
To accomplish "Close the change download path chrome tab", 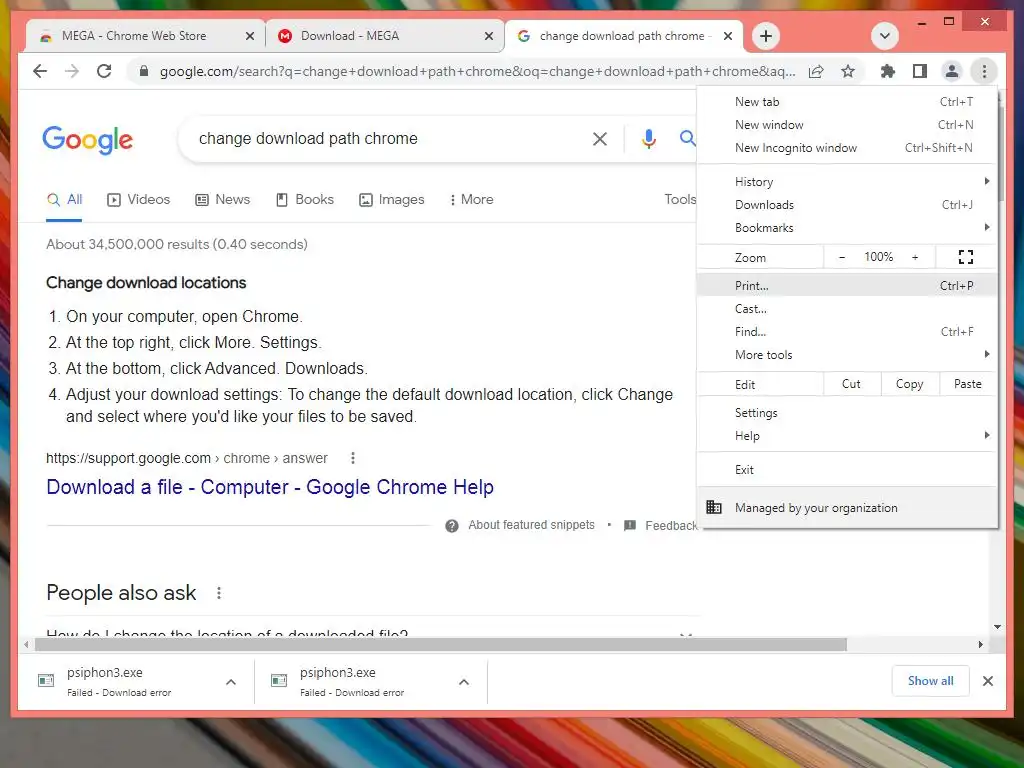I will tap(728, 36).
